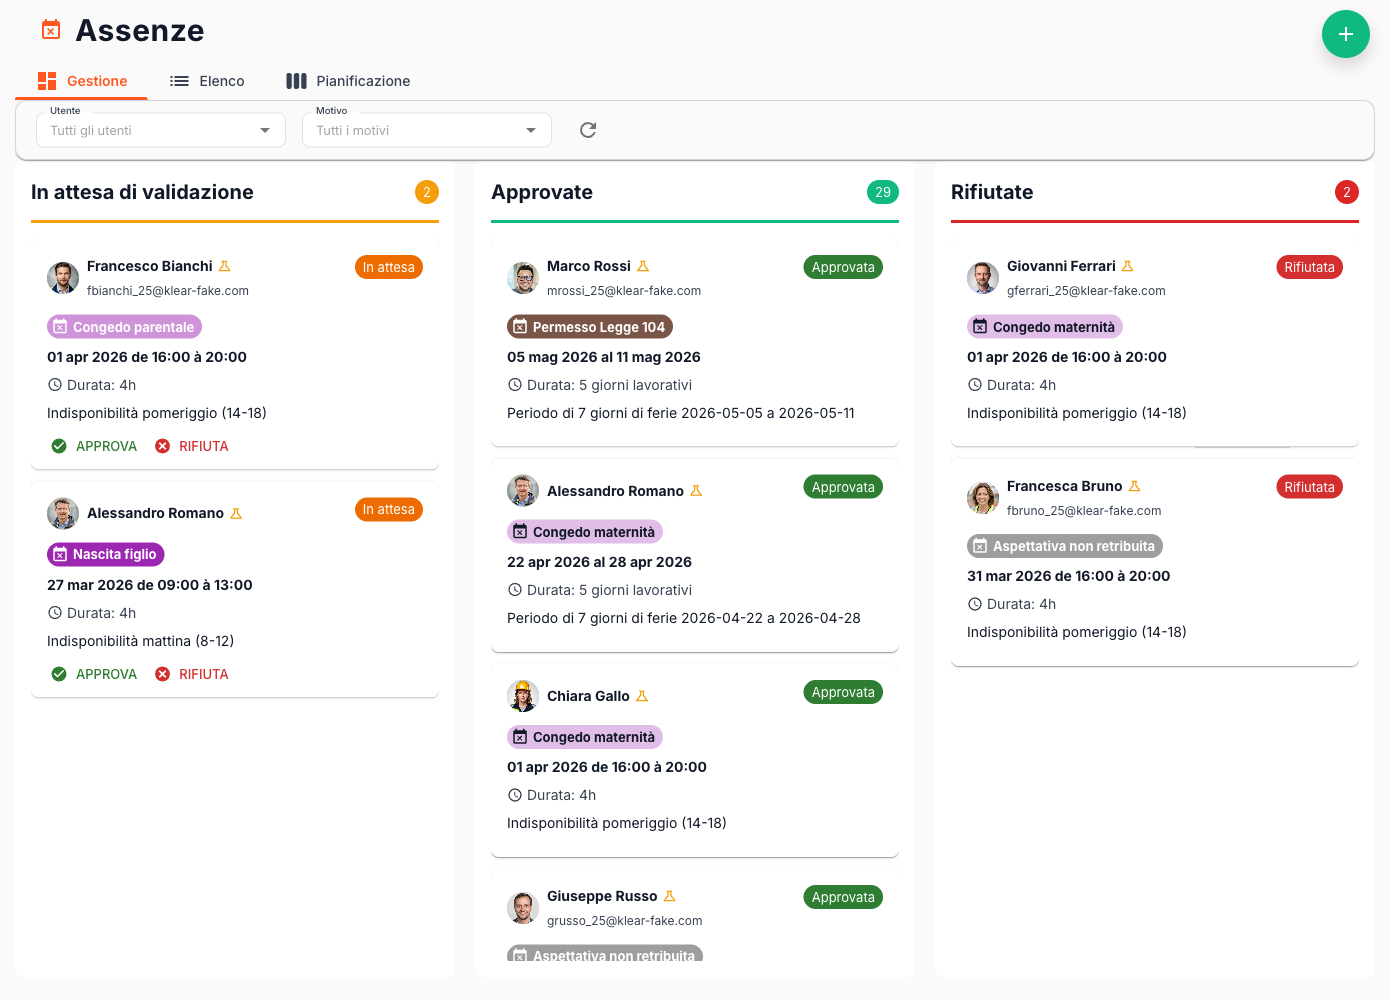Image resolution: width=1390 pixels, height=1000 pixels.
Task: Click the grid icon on the Gestione tab
Action: coord(46,80)
